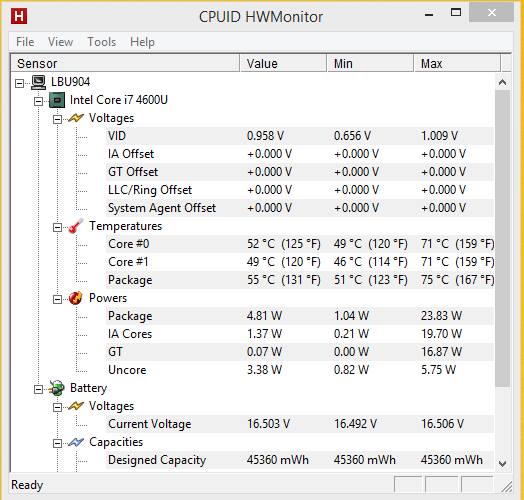
Task: Click the Powers flame icon
Action: [76, 298]
